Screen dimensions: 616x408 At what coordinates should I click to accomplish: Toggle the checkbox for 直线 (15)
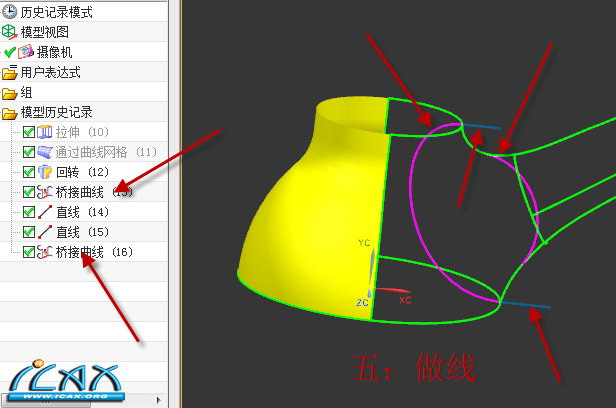click(x=29, y=232)
